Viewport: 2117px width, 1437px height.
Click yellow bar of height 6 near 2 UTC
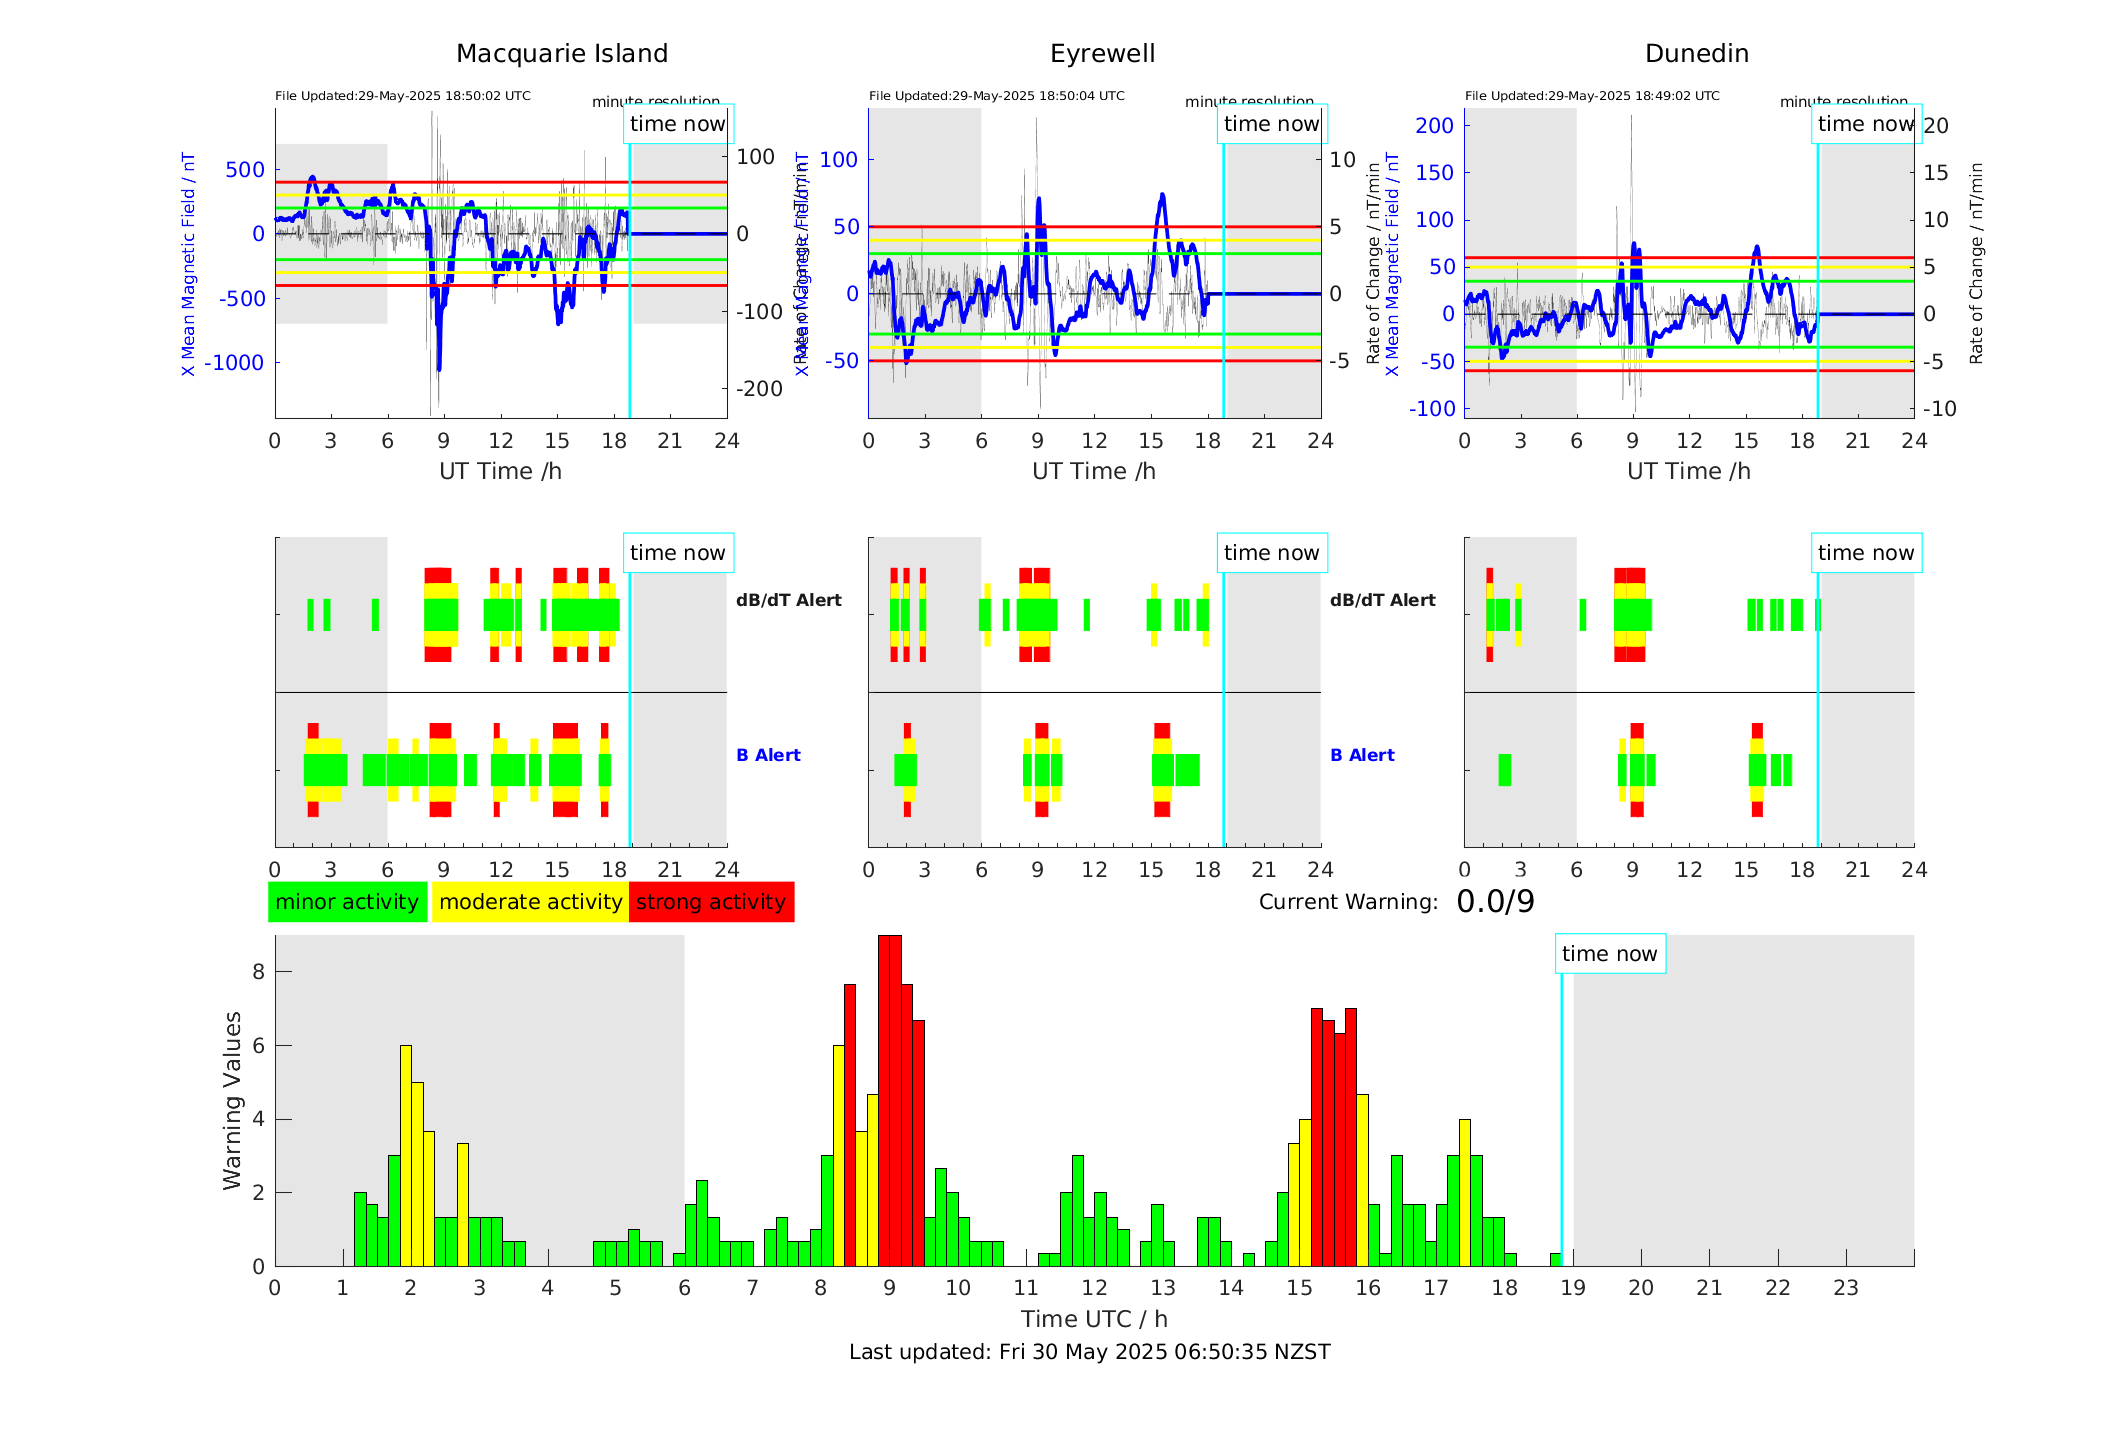coord(406,1155)
